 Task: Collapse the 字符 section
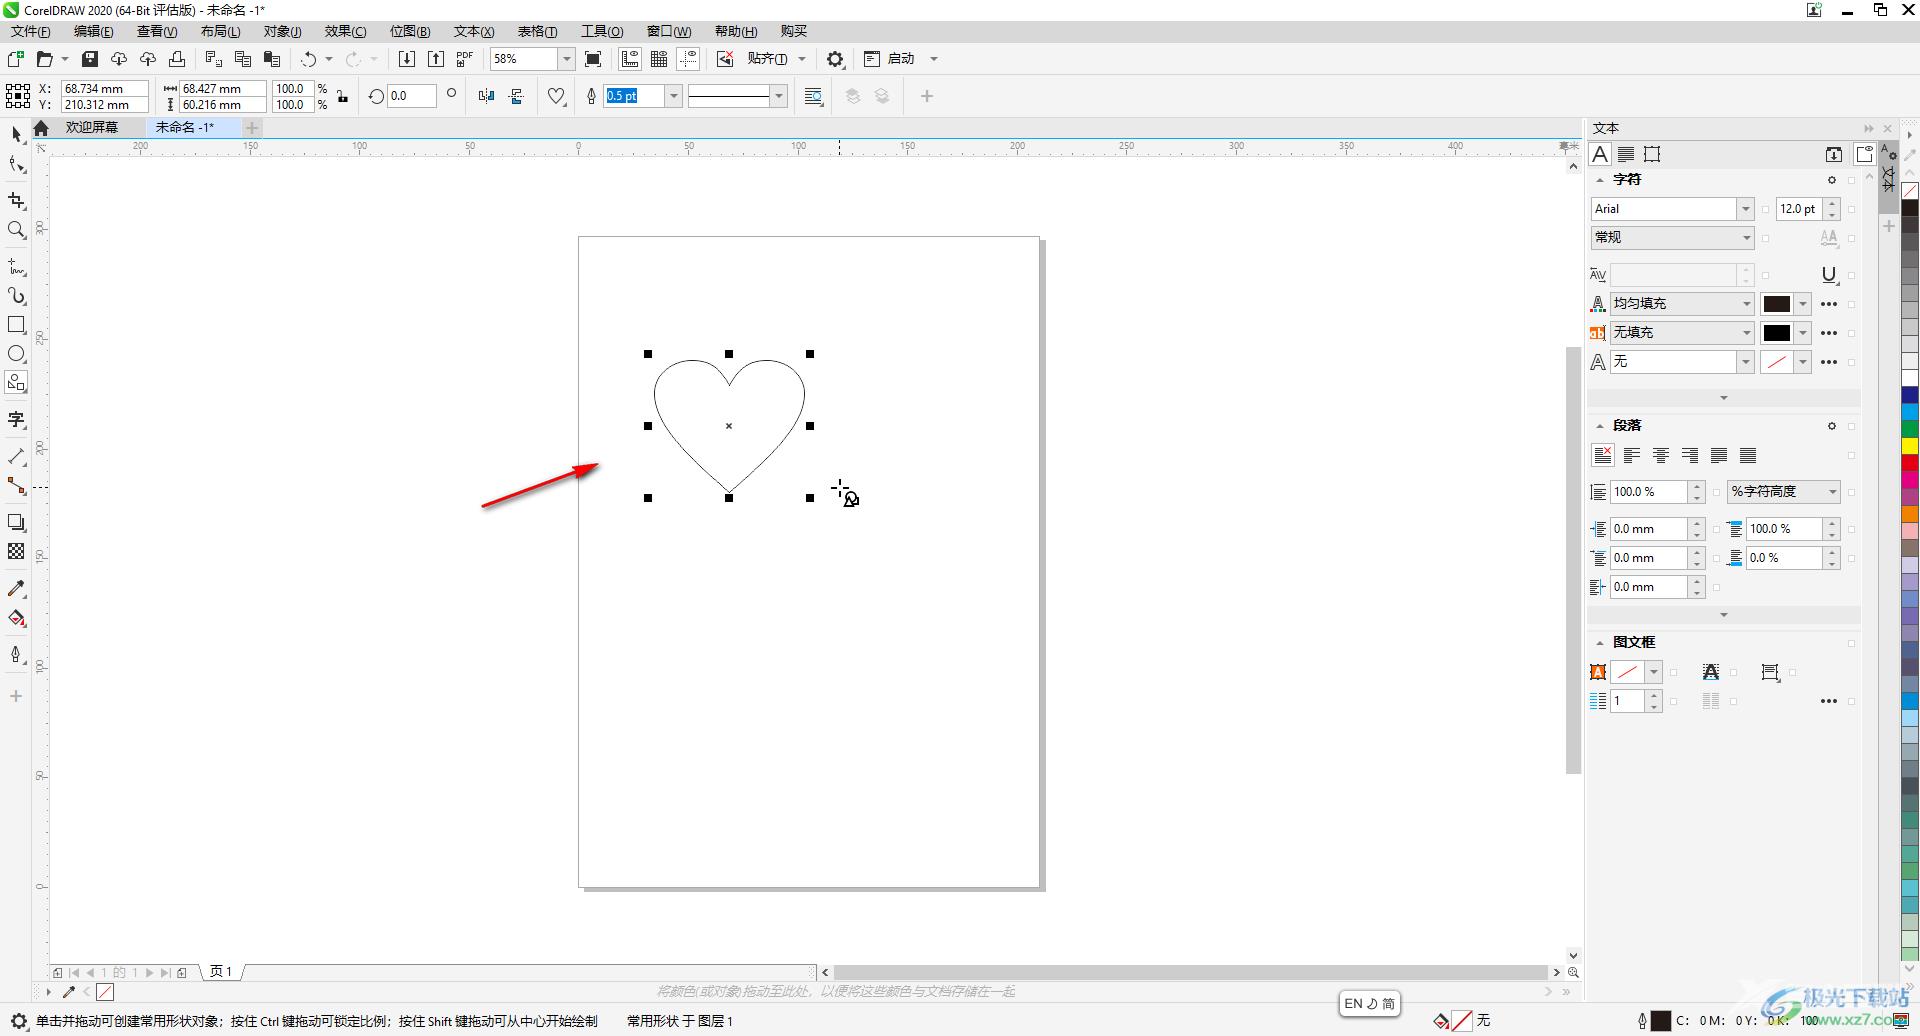[1600, 180]
